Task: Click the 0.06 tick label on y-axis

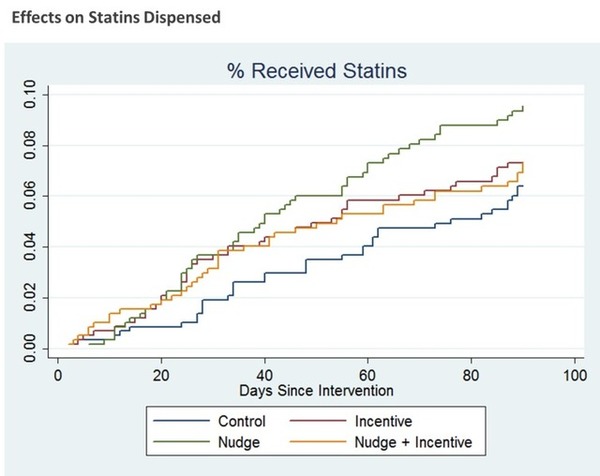Action: click(31, 197)
